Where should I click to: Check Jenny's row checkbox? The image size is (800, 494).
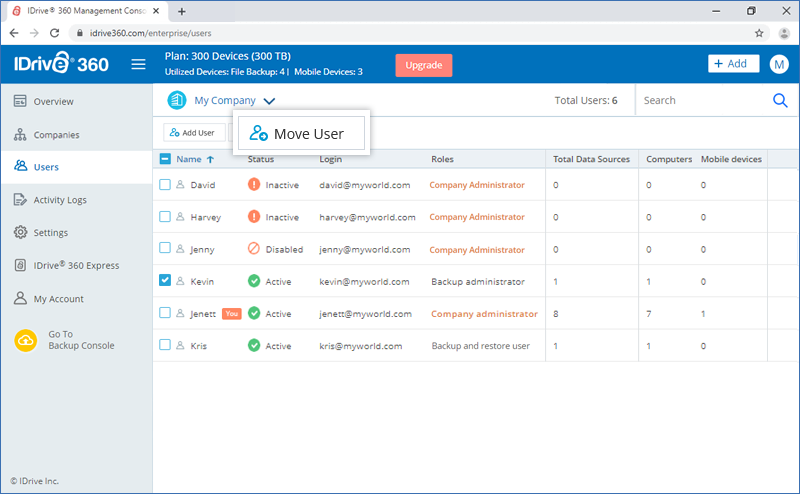click(x=165, y=248)
